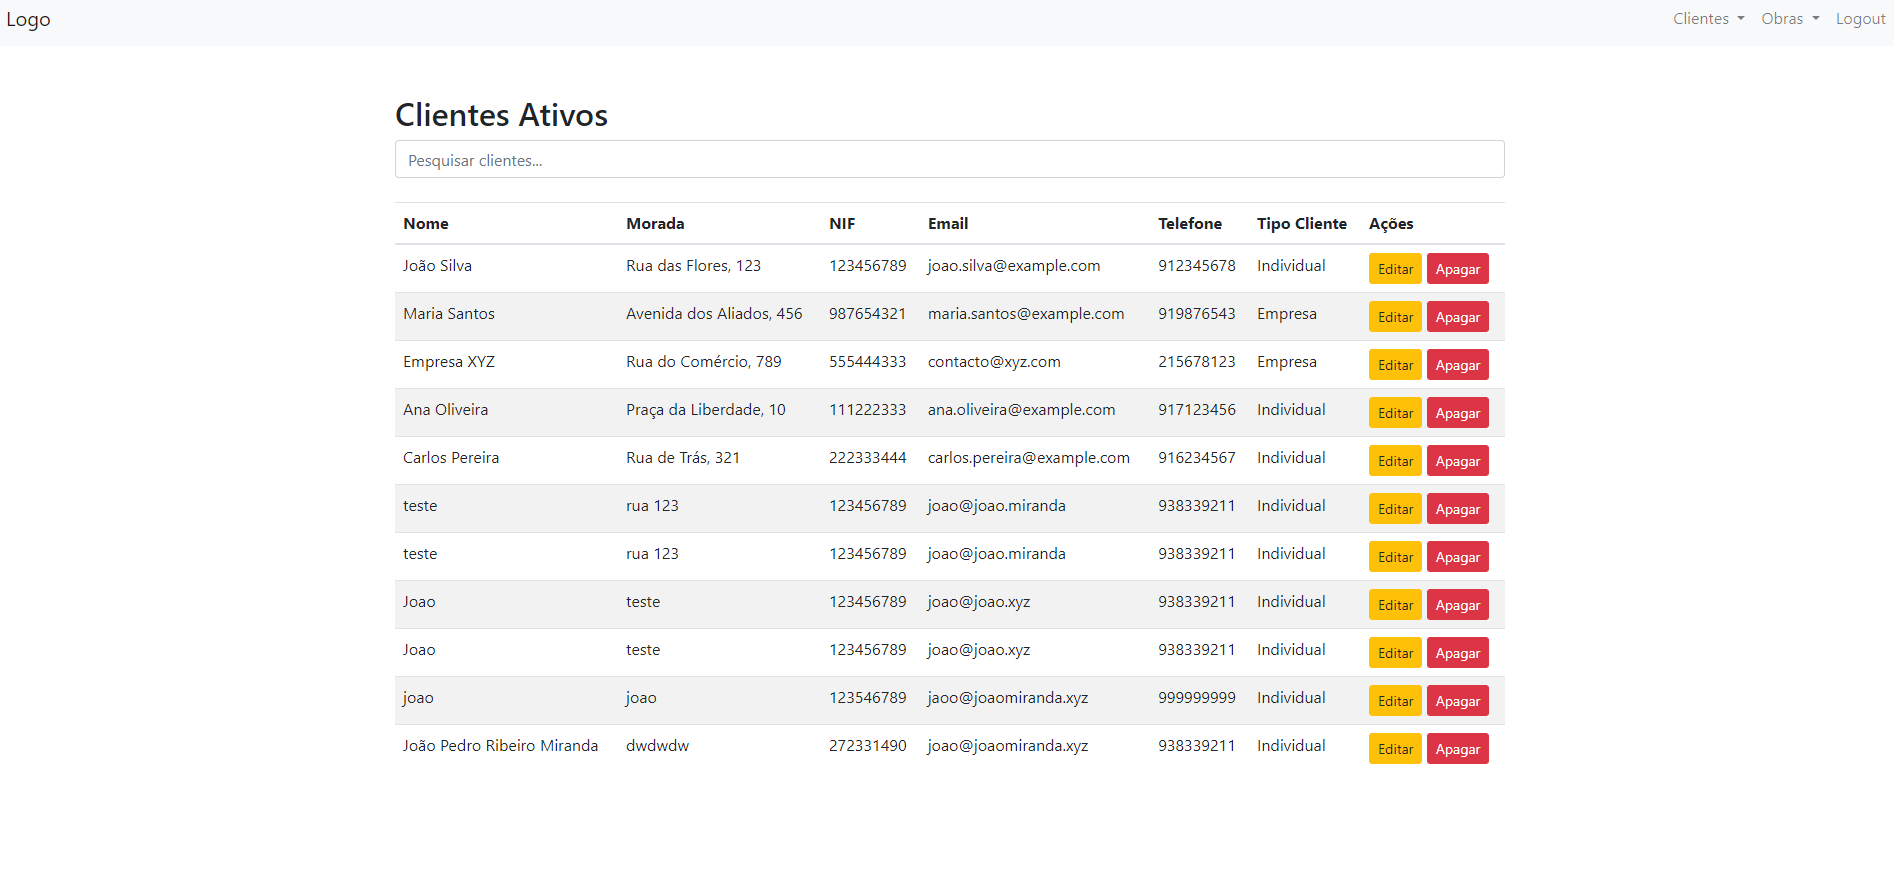Click address Rua do Comércio, 789
The height and width of the screenshot is (896, 1894).
coord(704,362)
